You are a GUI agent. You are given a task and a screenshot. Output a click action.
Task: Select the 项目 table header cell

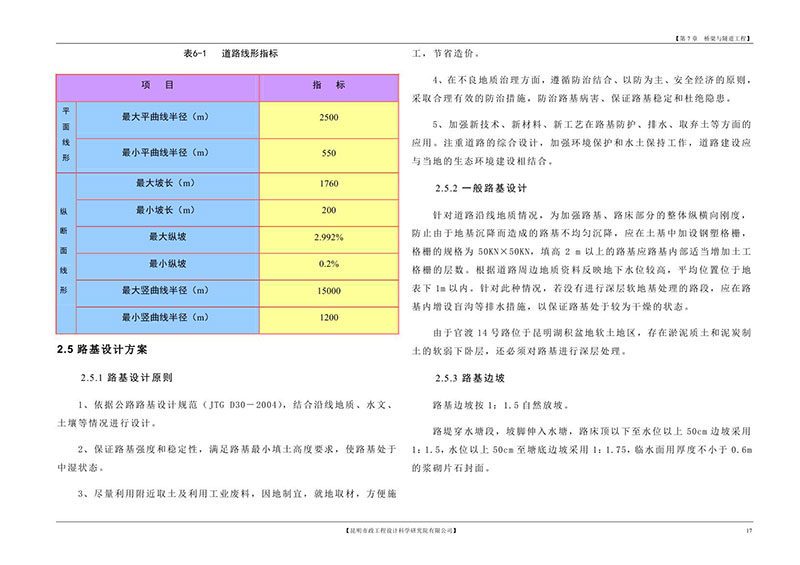(159, 85)
